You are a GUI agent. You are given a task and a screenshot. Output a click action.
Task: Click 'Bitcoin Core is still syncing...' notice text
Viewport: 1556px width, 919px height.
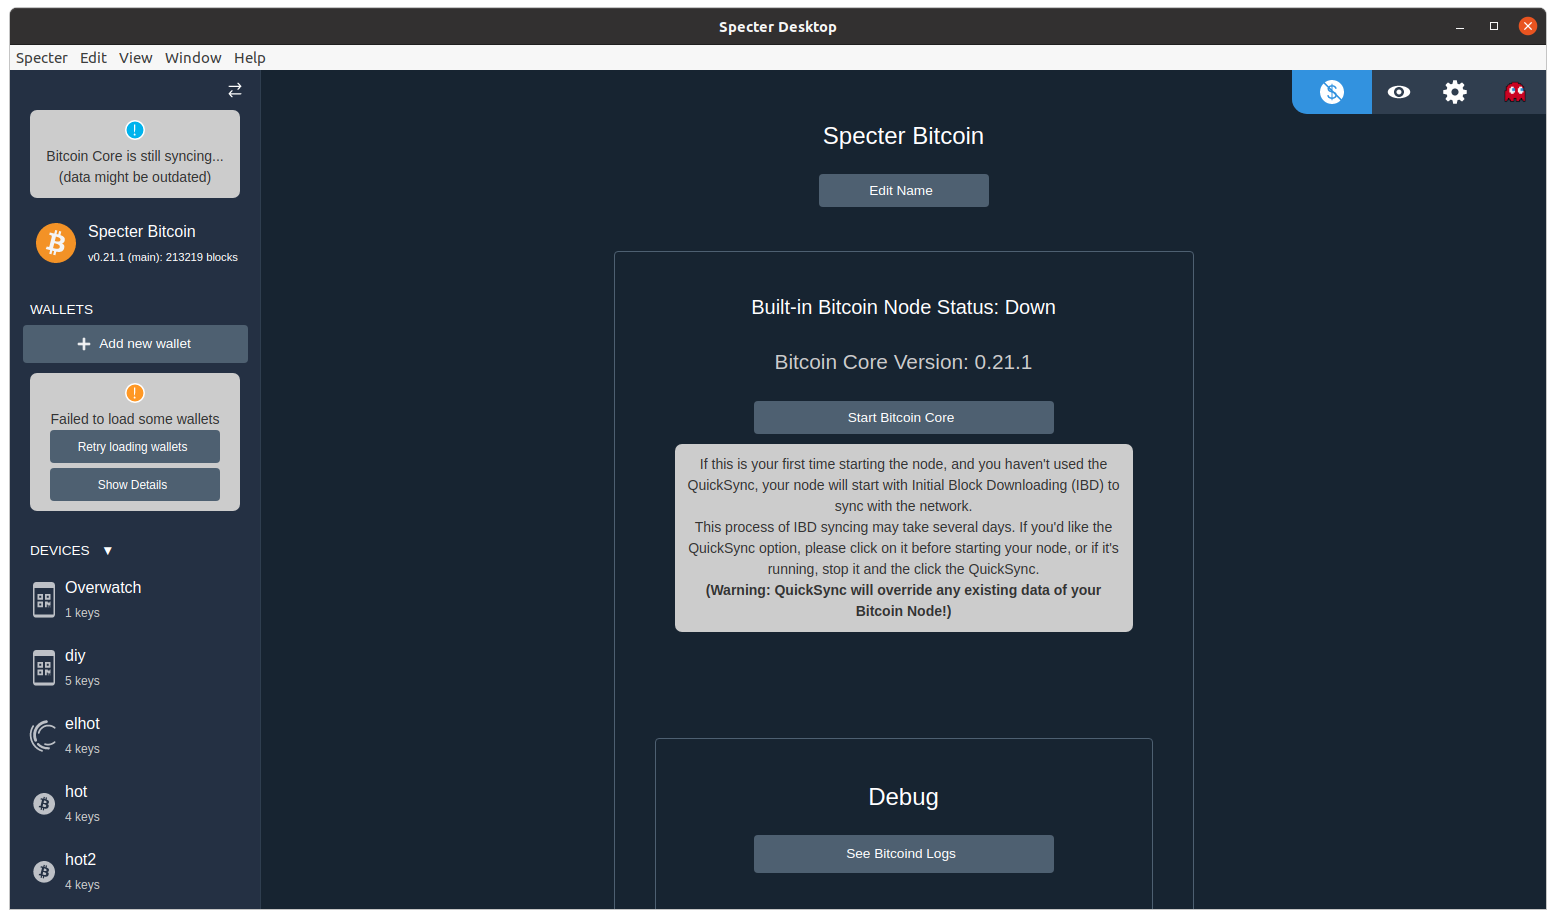click(x=135, y=156)
